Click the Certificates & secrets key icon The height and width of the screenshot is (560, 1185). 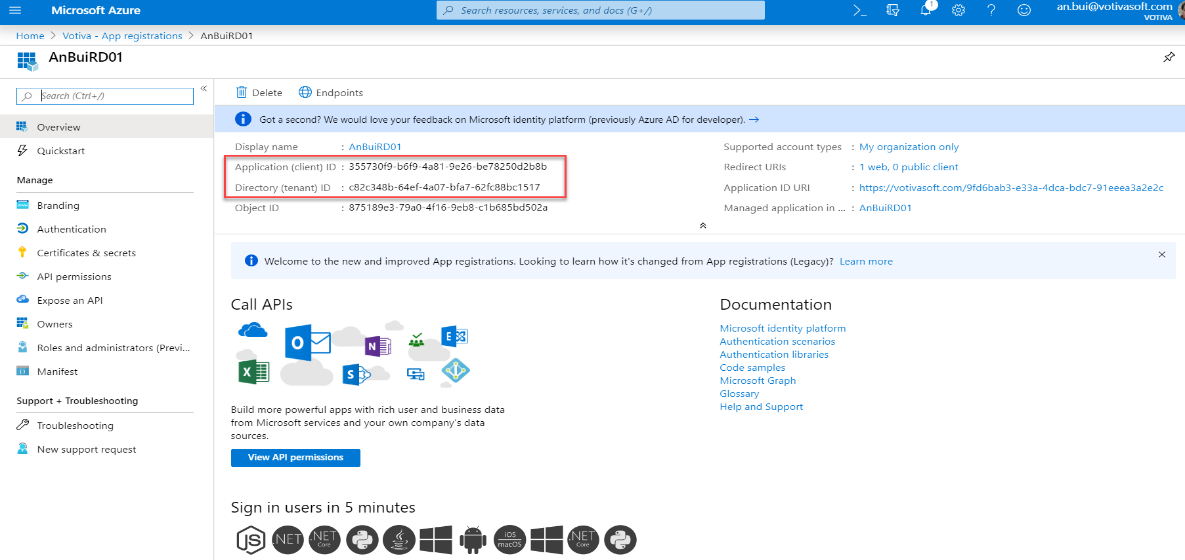click(23, 252)
